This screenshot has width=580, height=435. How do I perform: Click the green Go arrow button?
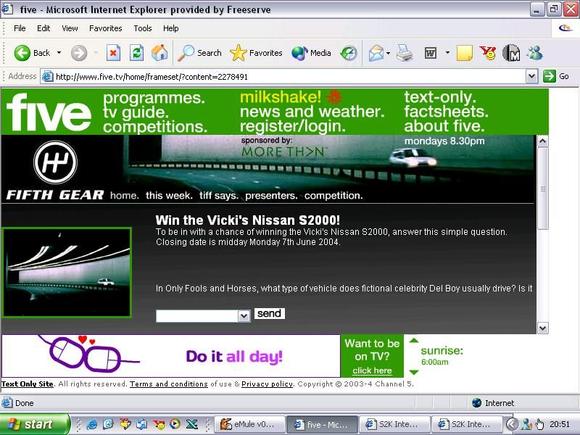click(x=550, y=76)
